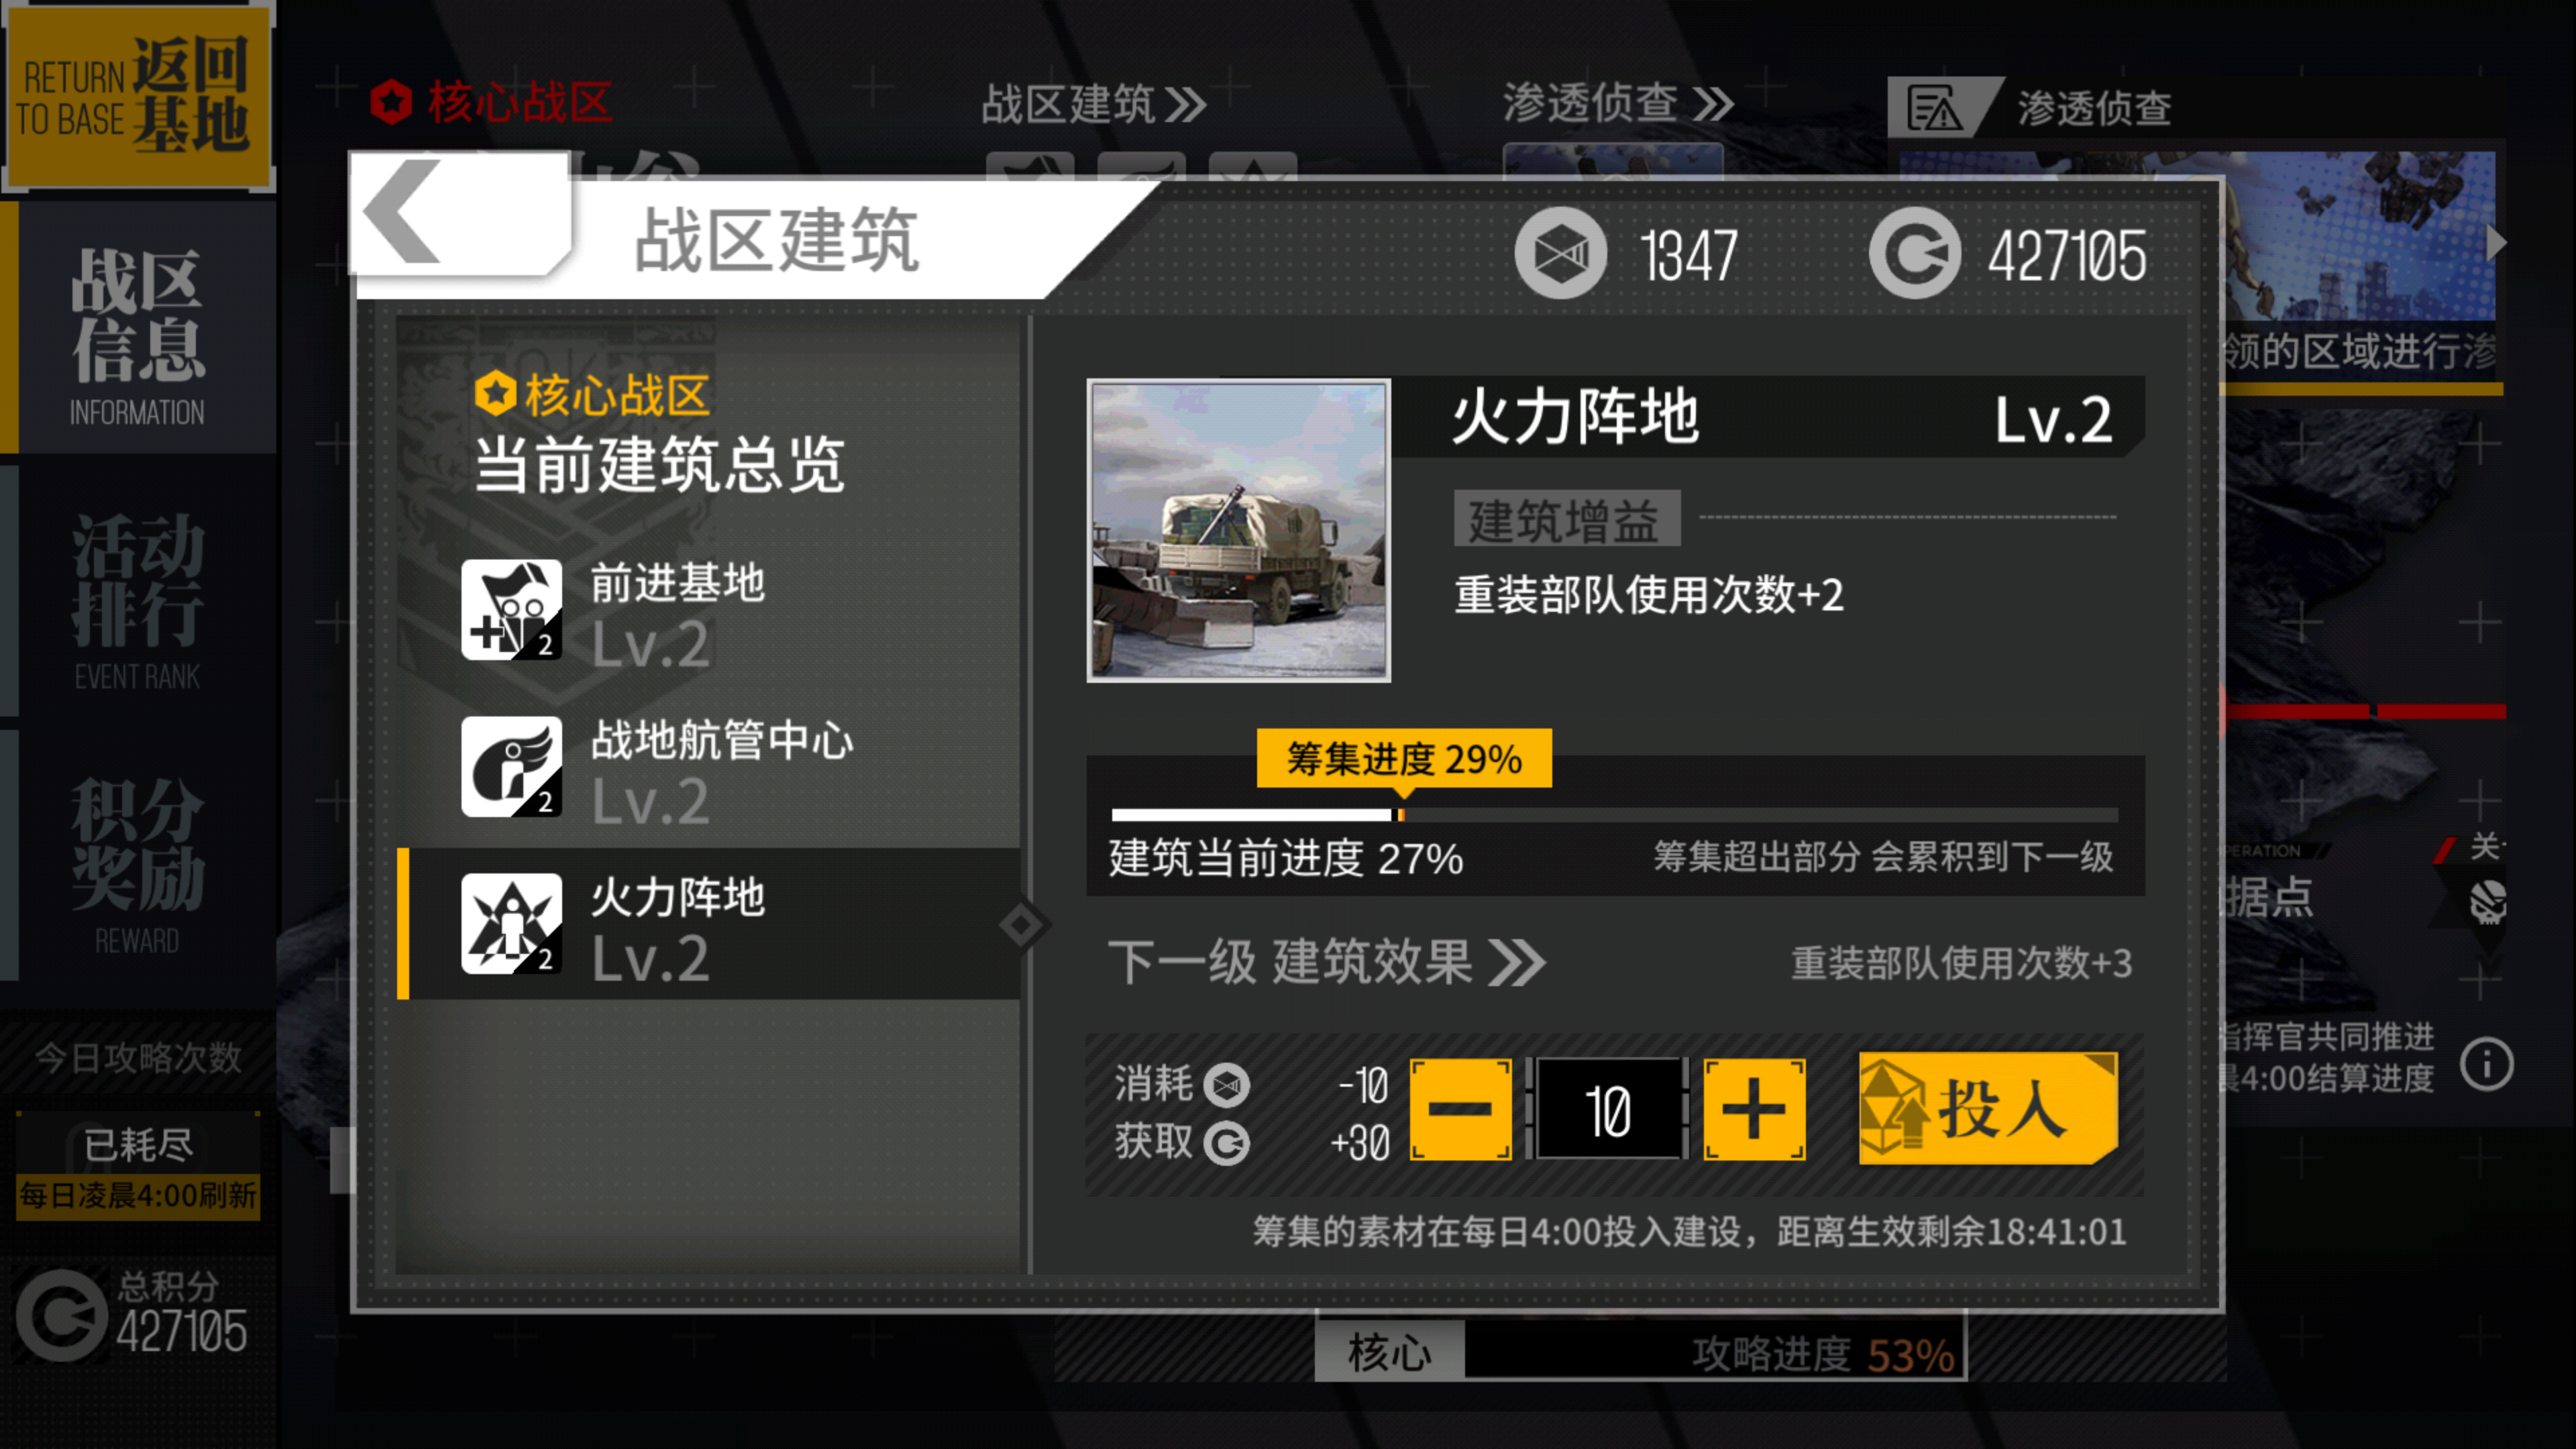
Task: Click the 投入 invest button
Action: click(1988, 1108)
